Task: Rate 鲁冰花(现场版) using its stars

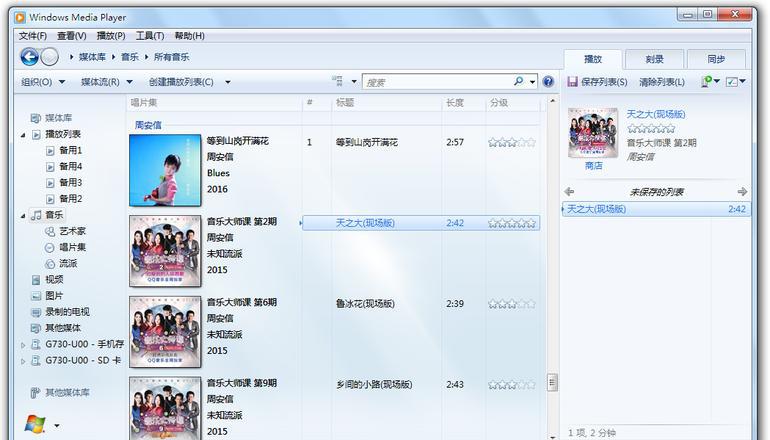Action: coord(511,304)
